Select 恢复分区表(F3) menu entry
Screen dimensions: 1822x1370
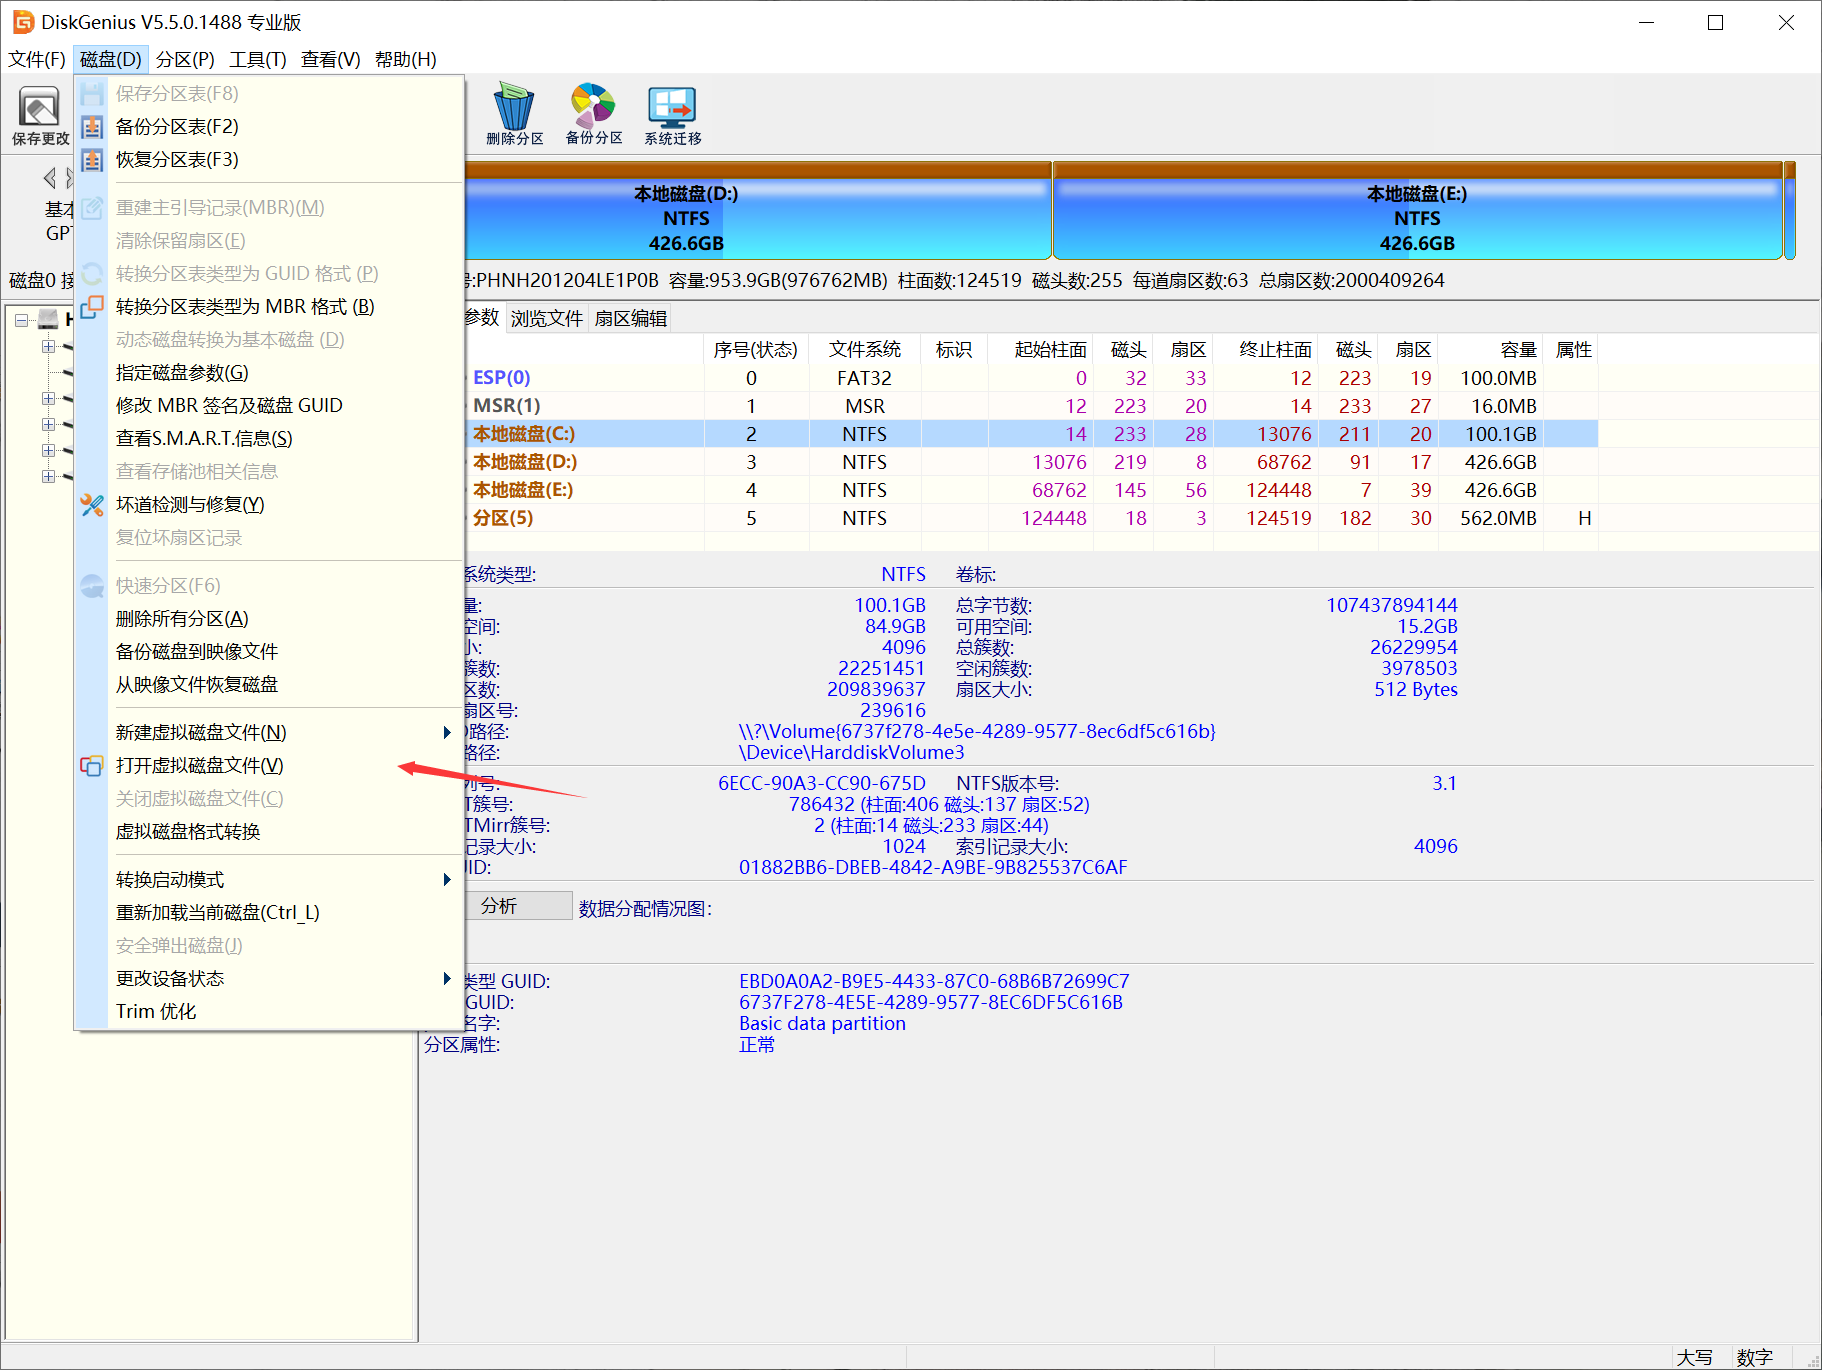point(270,160)
